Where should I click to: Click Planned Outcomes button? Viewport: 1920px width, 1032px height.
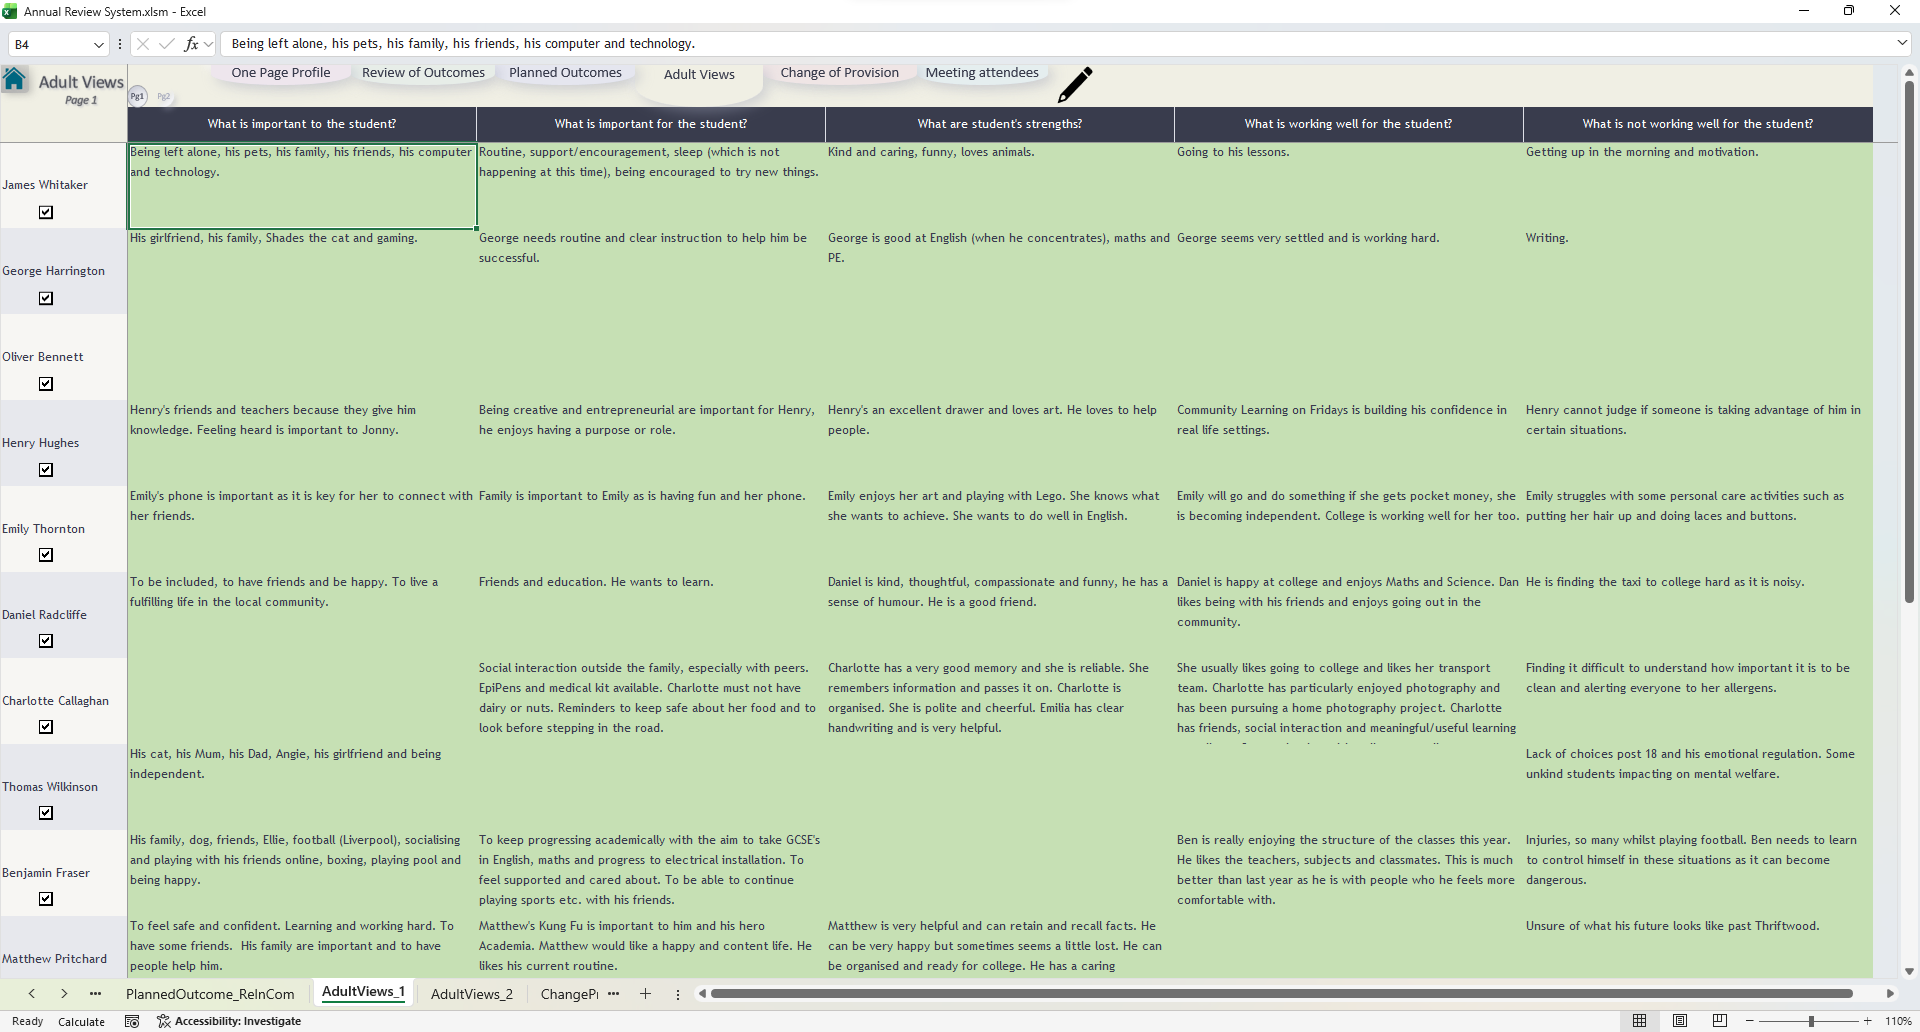click(565, 73)
